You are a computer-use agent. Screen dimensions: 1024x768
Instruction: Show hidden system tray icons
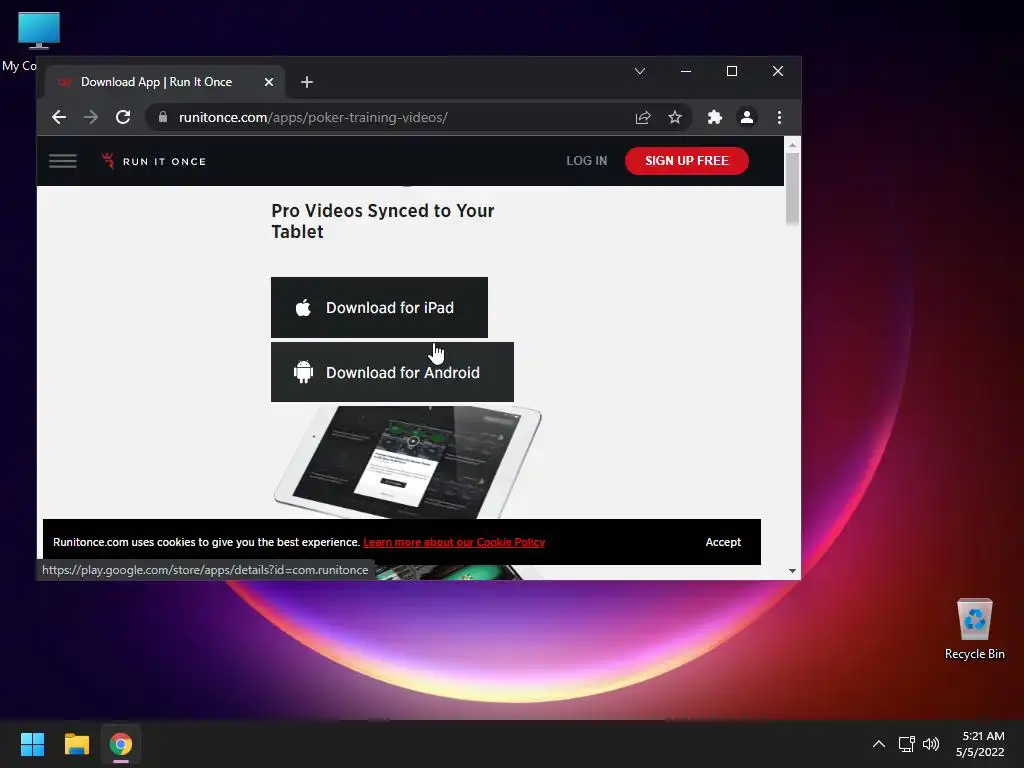tap(879, 744)
